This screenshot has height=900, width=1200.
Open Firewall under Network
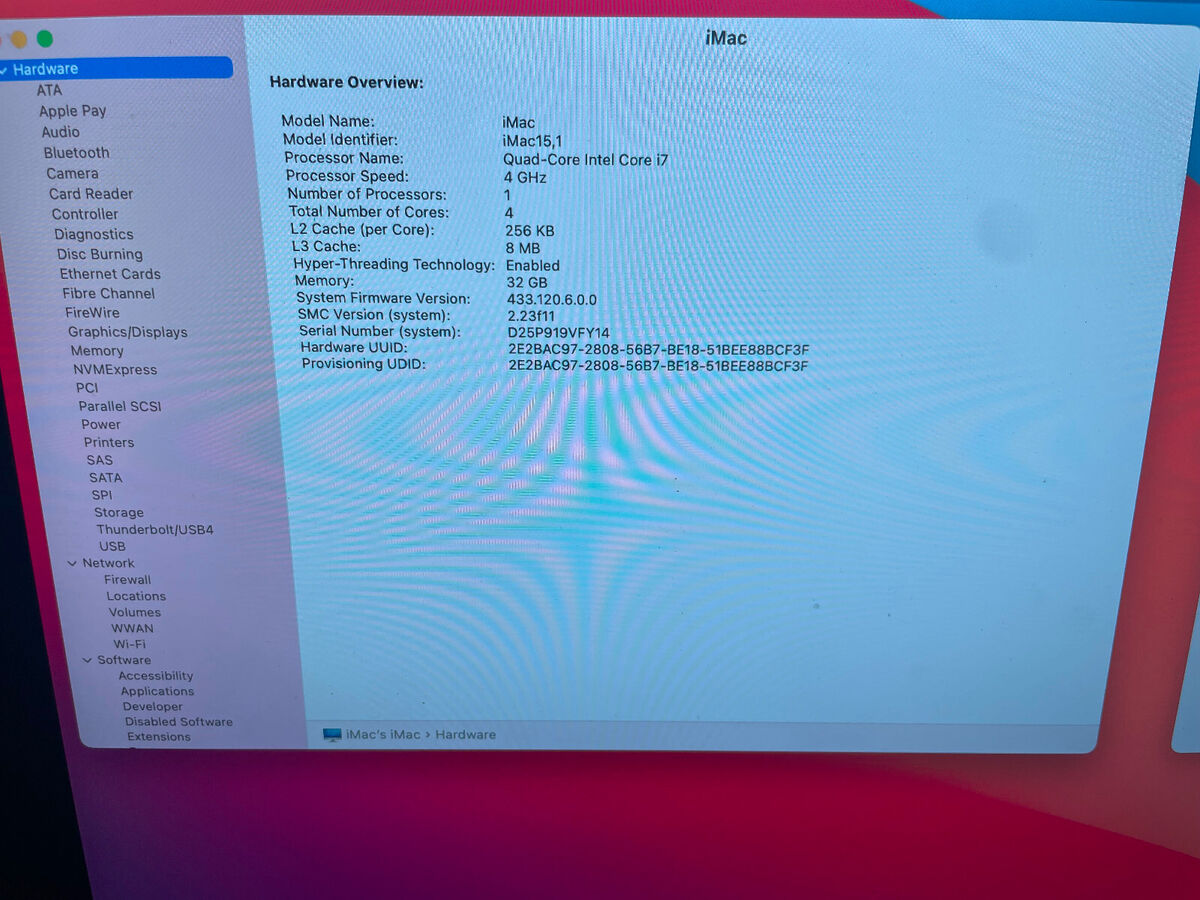point(128,580)
